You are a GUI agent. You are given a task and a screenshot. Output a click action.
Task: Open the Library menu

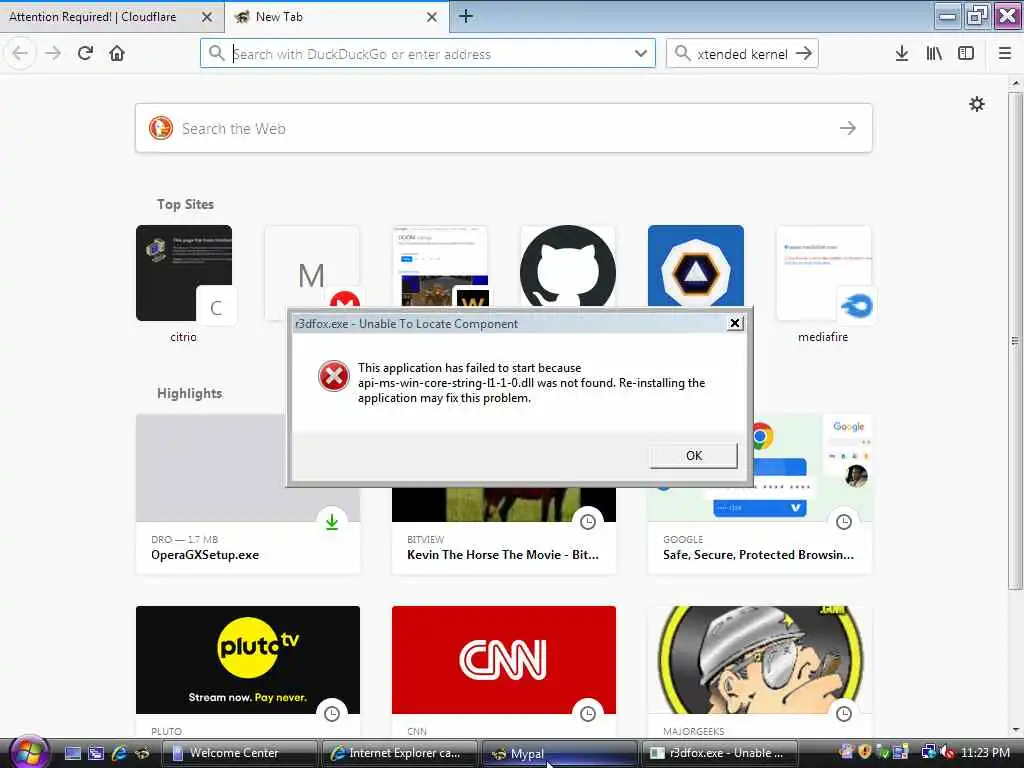[x=934, y=54]
